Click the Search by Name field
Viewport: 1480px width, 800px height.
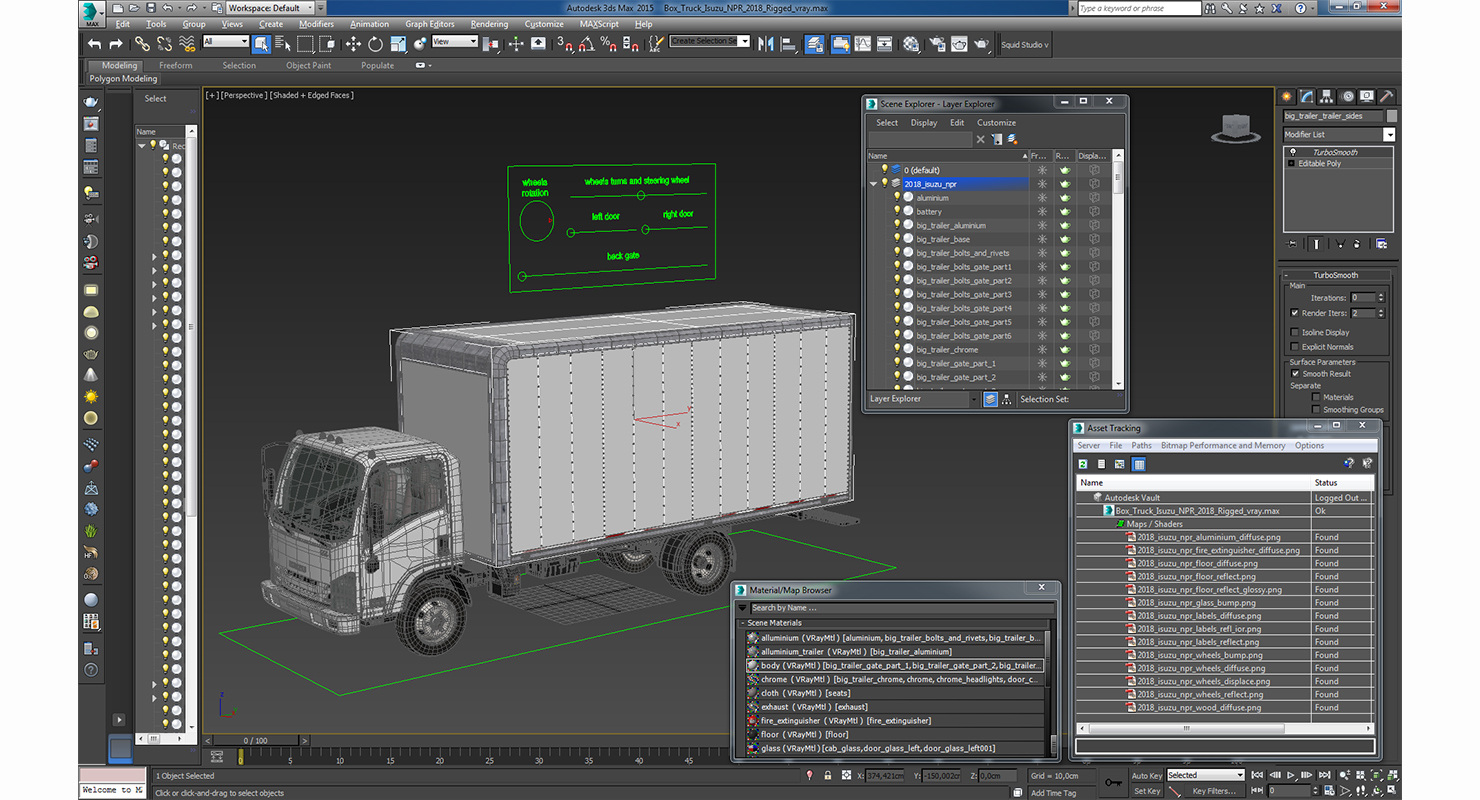[902, 608]
